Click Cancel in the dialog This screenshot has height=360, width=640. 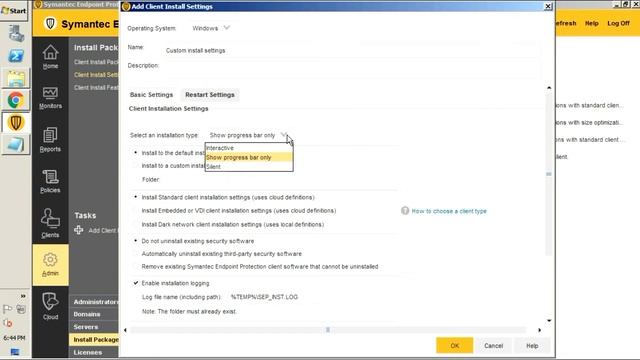(x=493, y=345)
